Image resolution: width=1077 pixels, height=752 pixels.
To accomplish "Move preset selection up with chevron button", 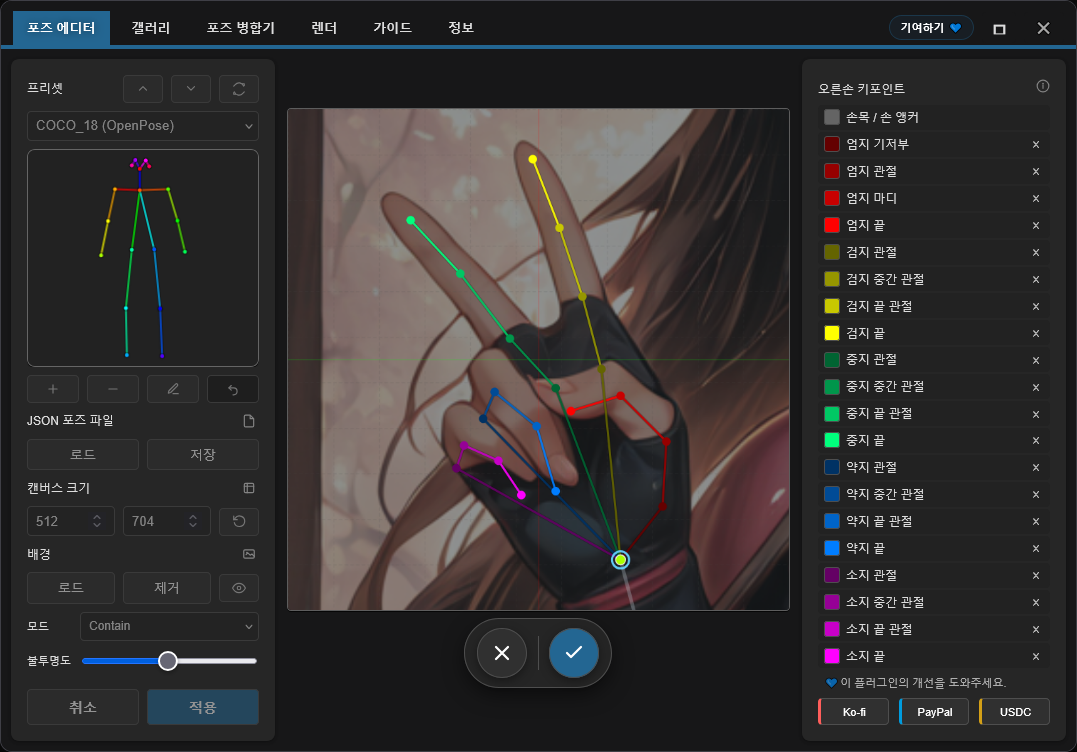I will point(143,89).
